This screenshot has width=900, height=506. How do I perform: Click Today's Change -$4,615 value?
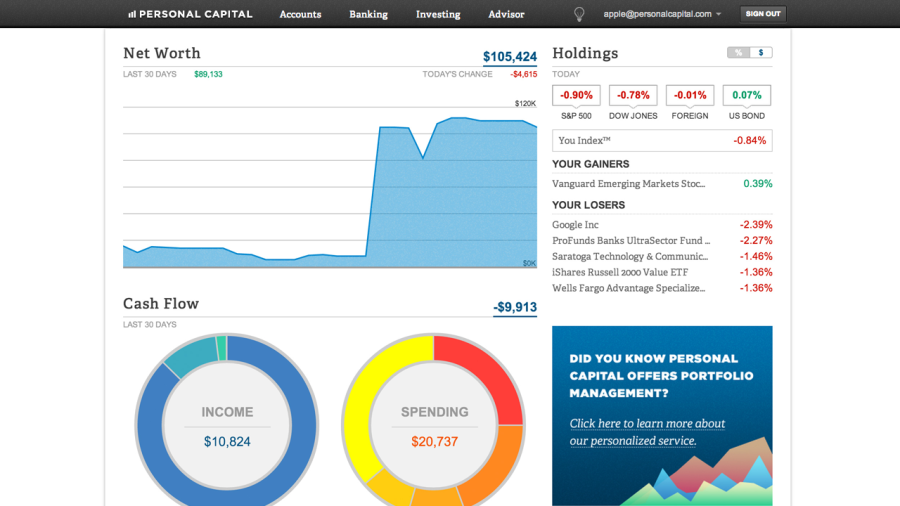pyautogui.click(x=523, y=74)
